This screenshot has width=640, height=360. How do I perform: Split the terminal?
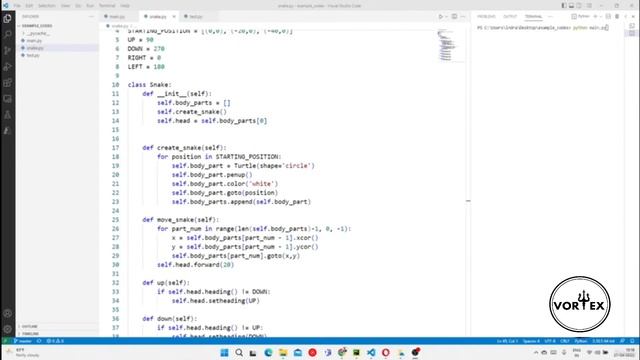tap(608, 16)
